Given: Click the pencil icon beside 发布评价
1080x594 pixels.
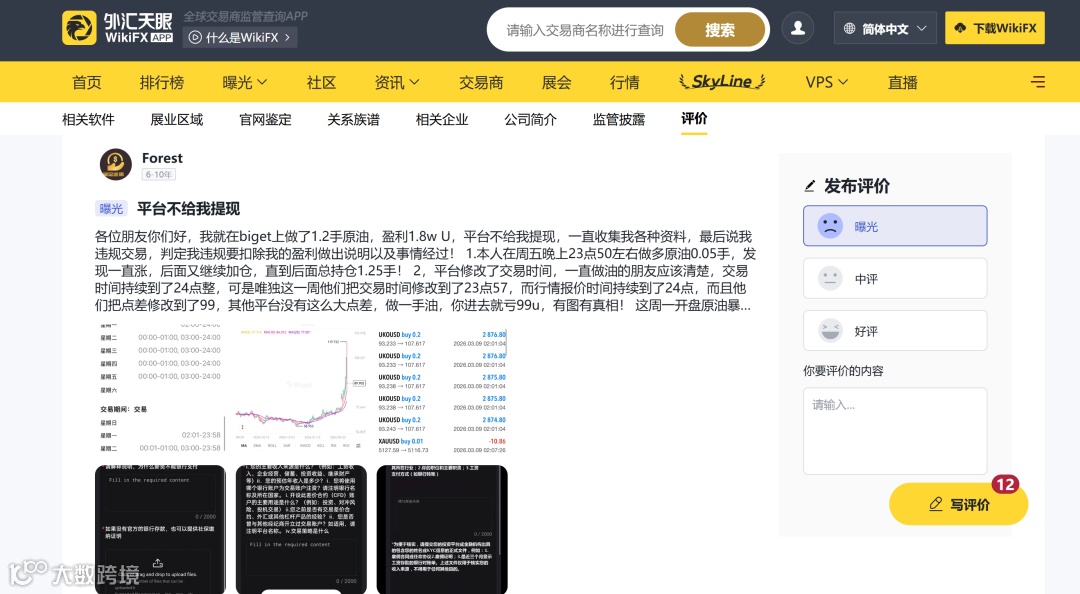Looking at the screenshot, I should (x=810, y=186).
